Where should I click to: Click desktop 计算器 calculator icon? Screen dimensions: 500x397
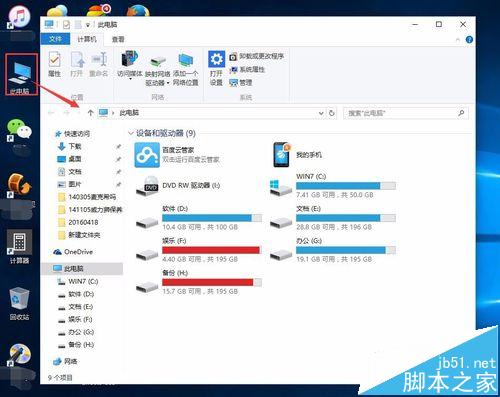click(19, 247)
